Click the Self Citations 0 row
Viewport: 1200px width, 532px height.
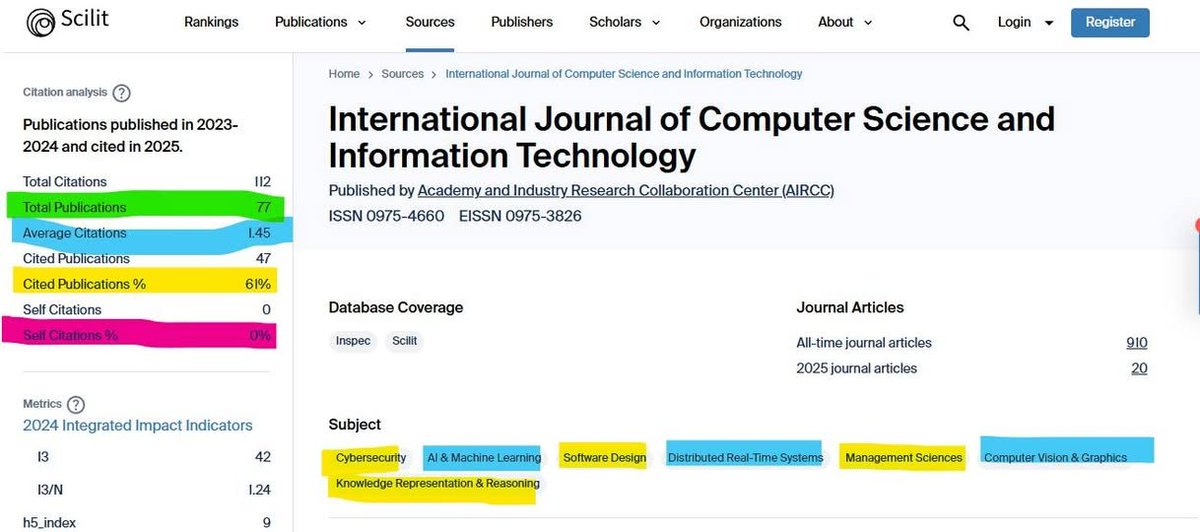coord(147,309)
